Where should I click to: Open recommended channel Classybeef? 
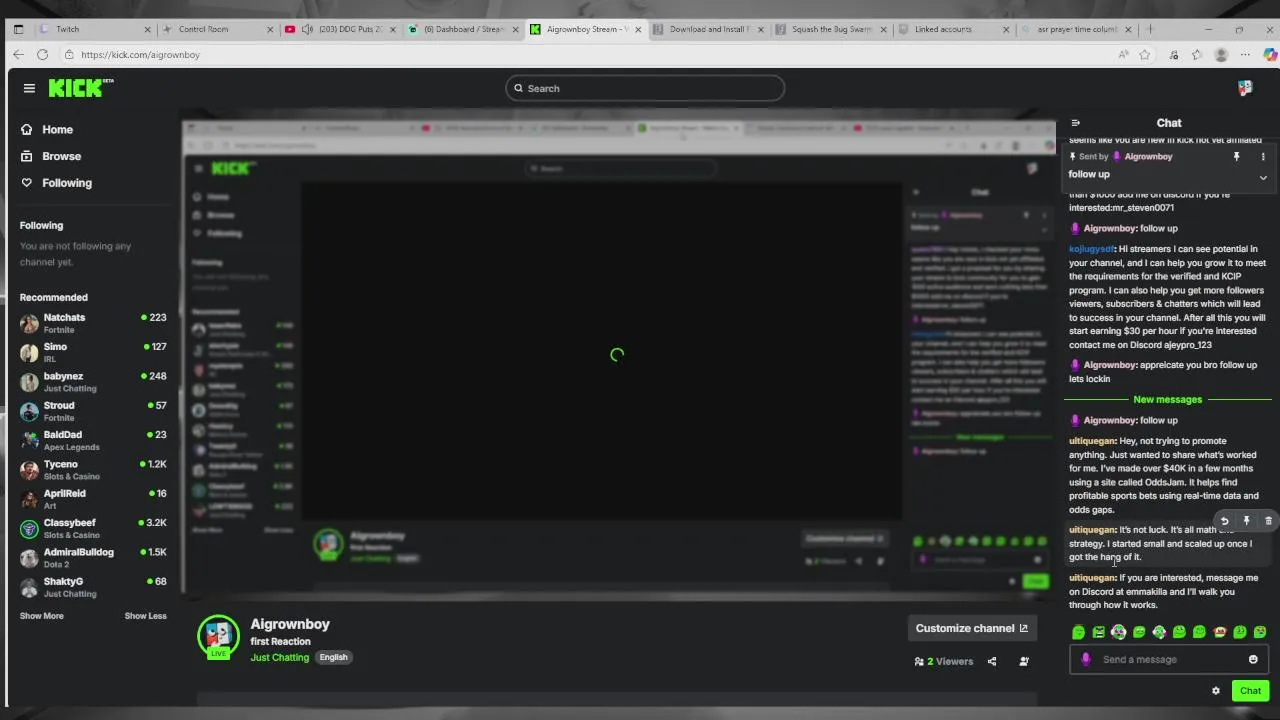(93, 528)
